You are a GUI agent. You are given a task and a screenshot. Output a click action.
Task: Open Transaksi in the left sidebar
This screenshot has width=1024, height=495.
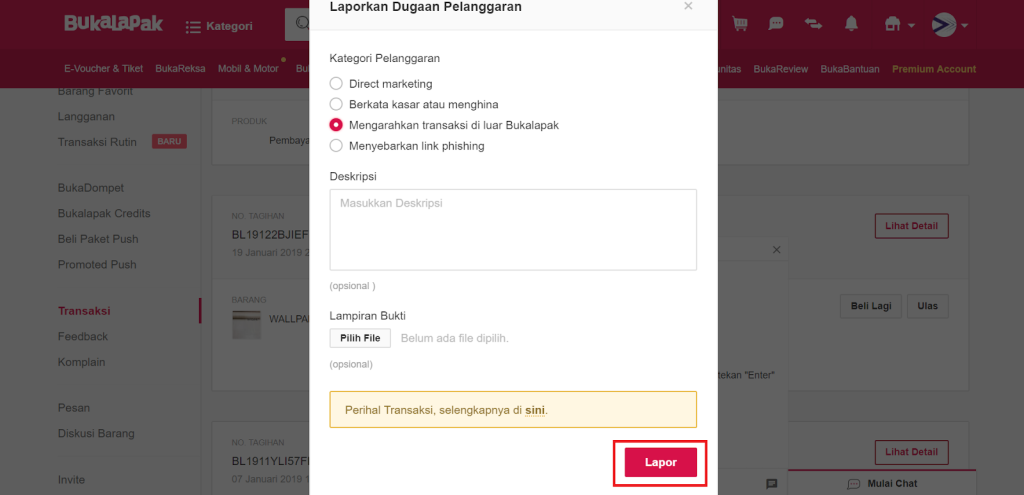84,311
